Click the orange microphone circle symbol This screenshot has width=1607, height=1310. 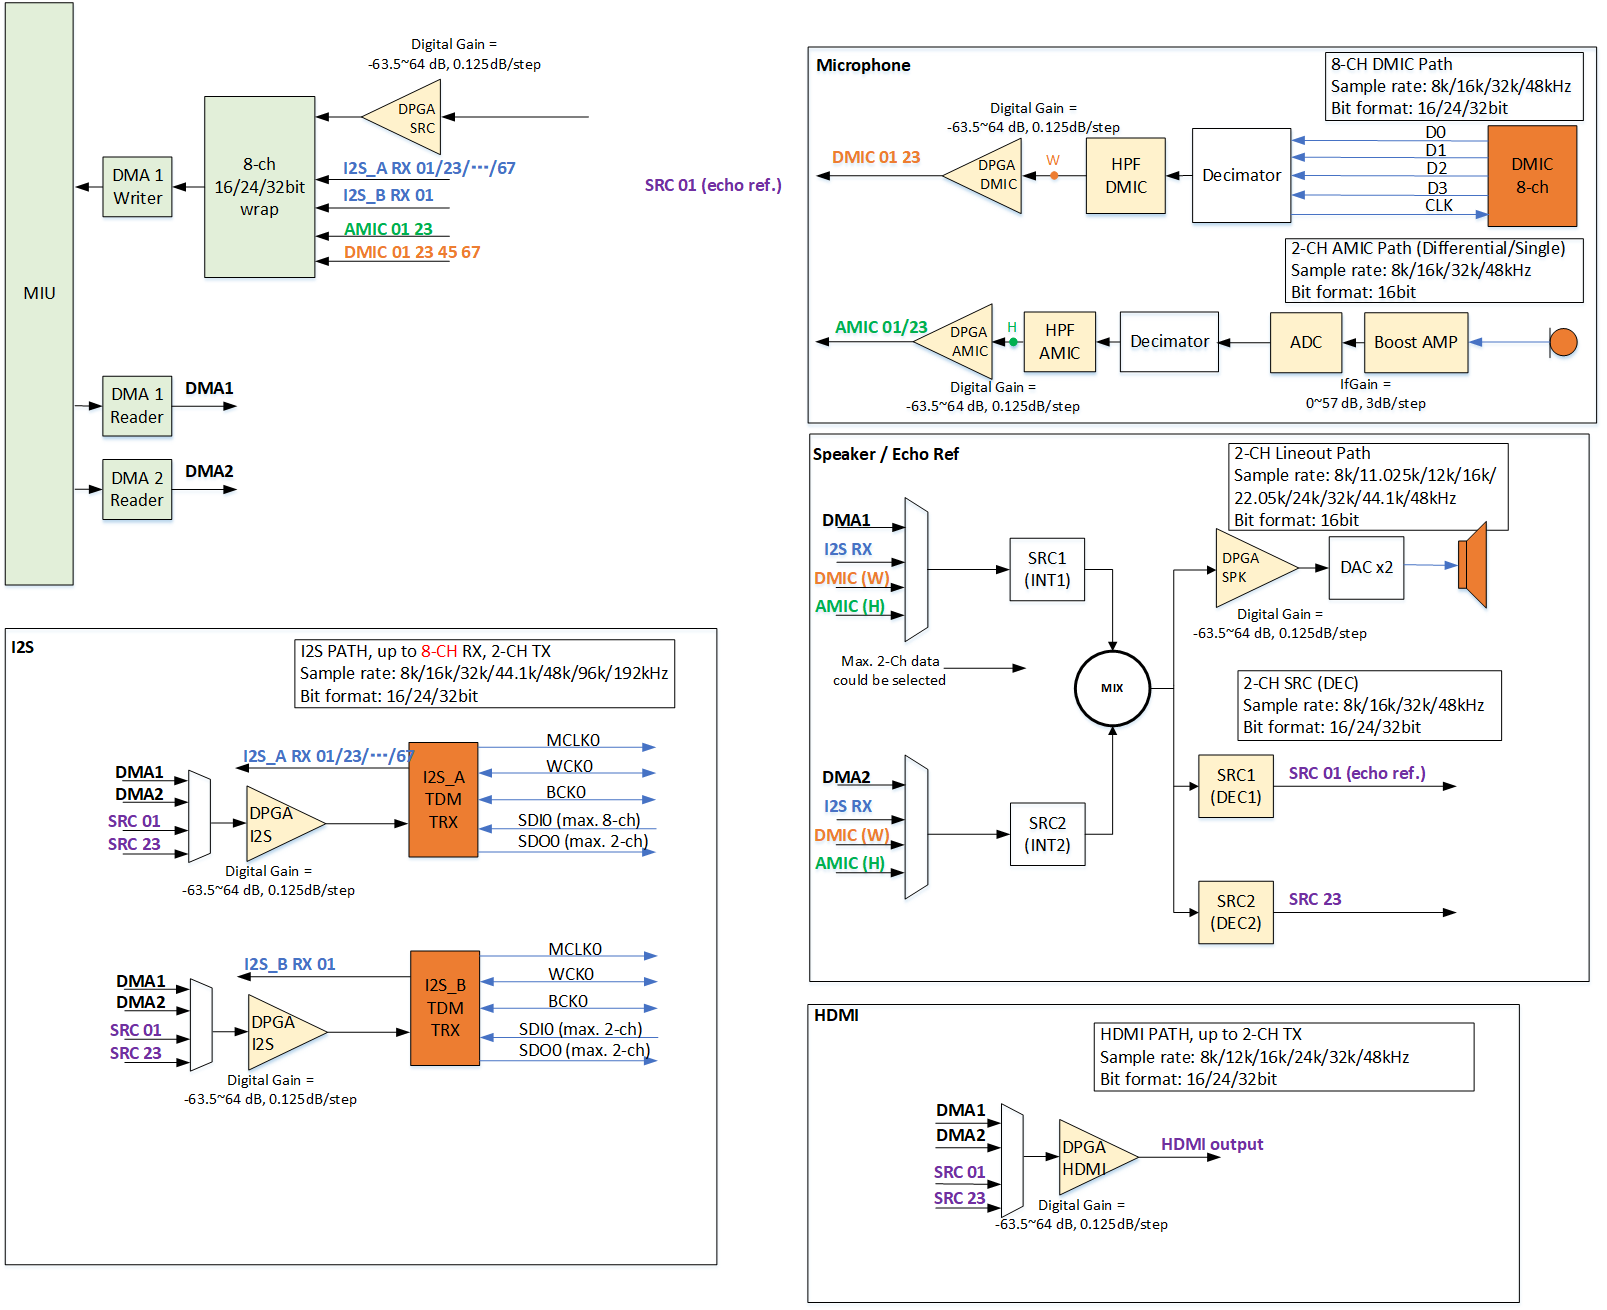[1563, 342]
